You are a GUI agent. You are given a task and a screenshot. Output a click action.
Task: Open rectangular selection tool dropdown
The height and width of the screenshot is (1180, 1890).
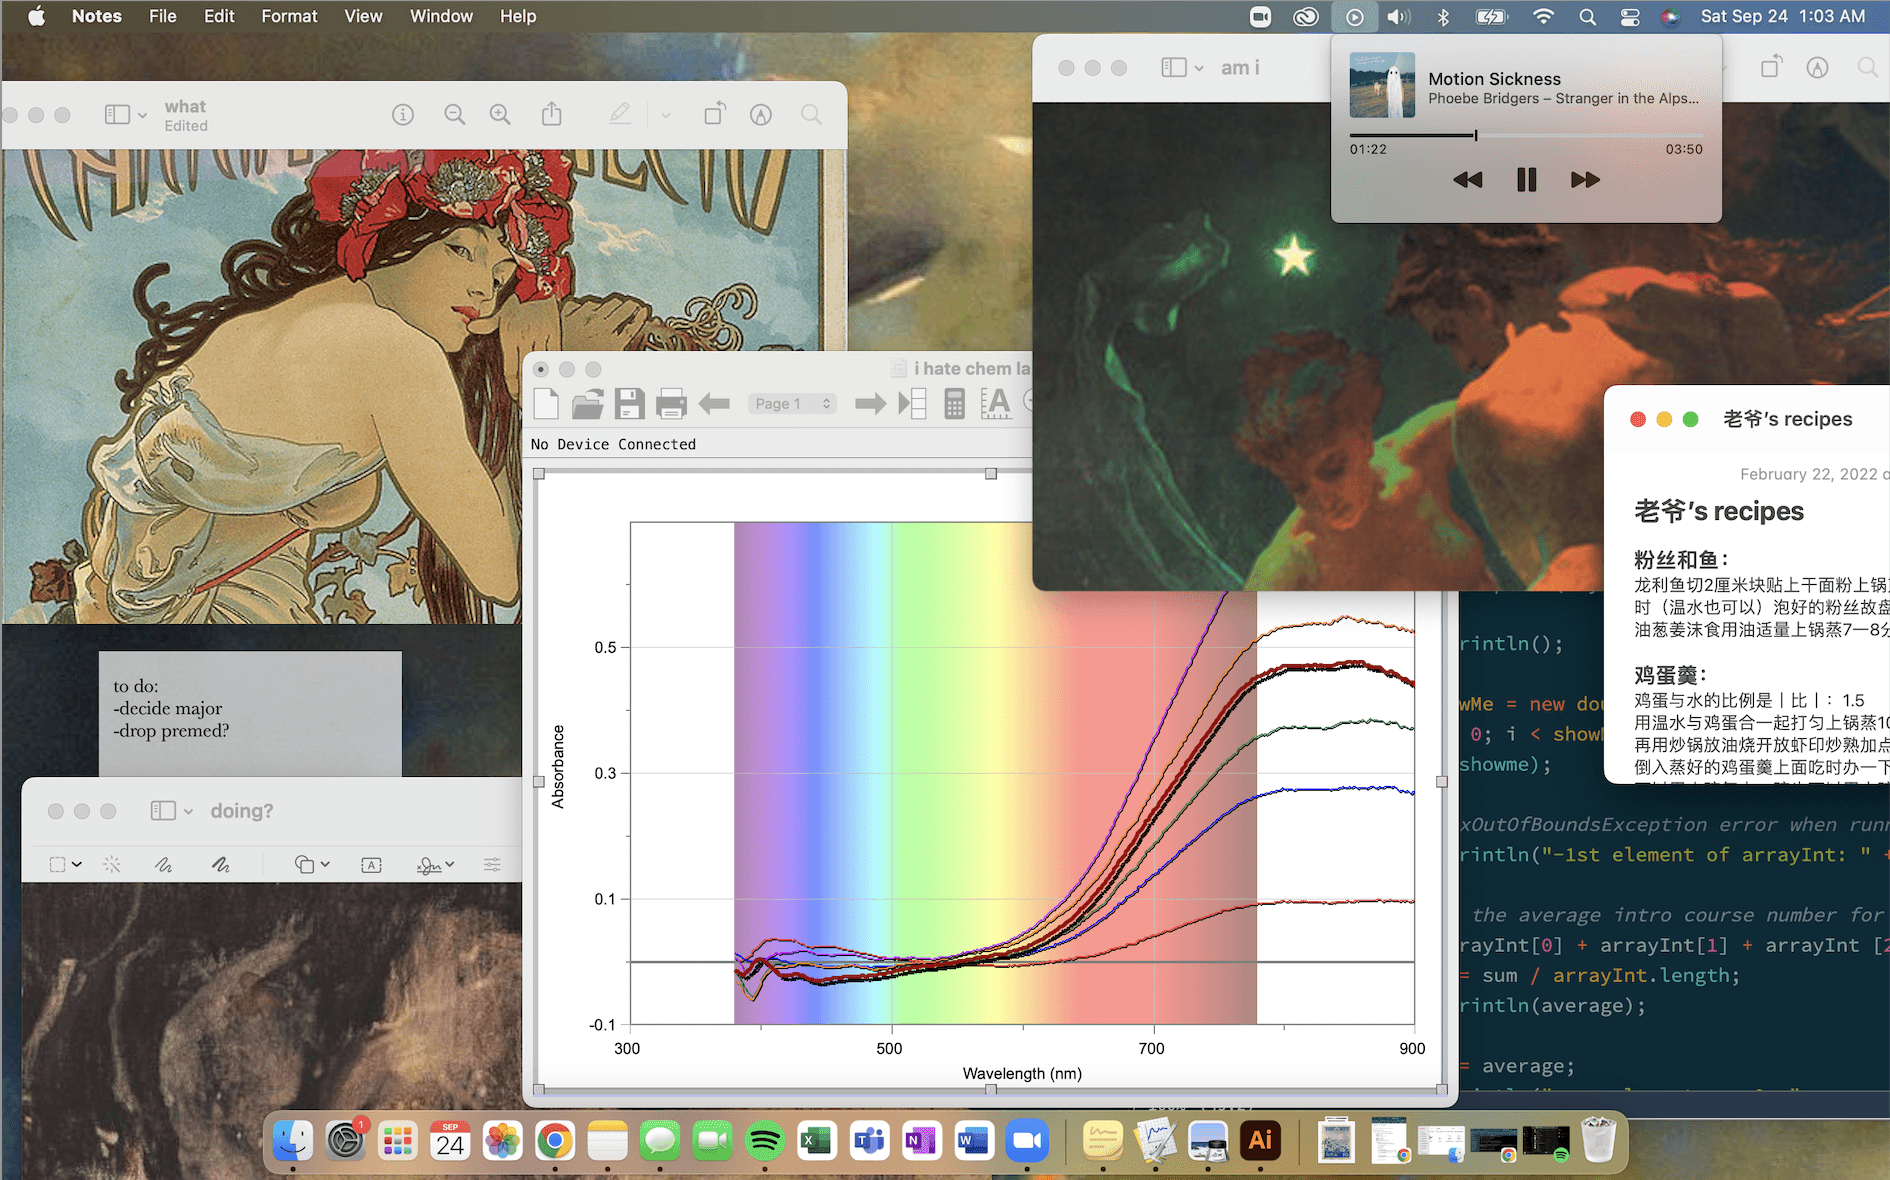[65, 865]
